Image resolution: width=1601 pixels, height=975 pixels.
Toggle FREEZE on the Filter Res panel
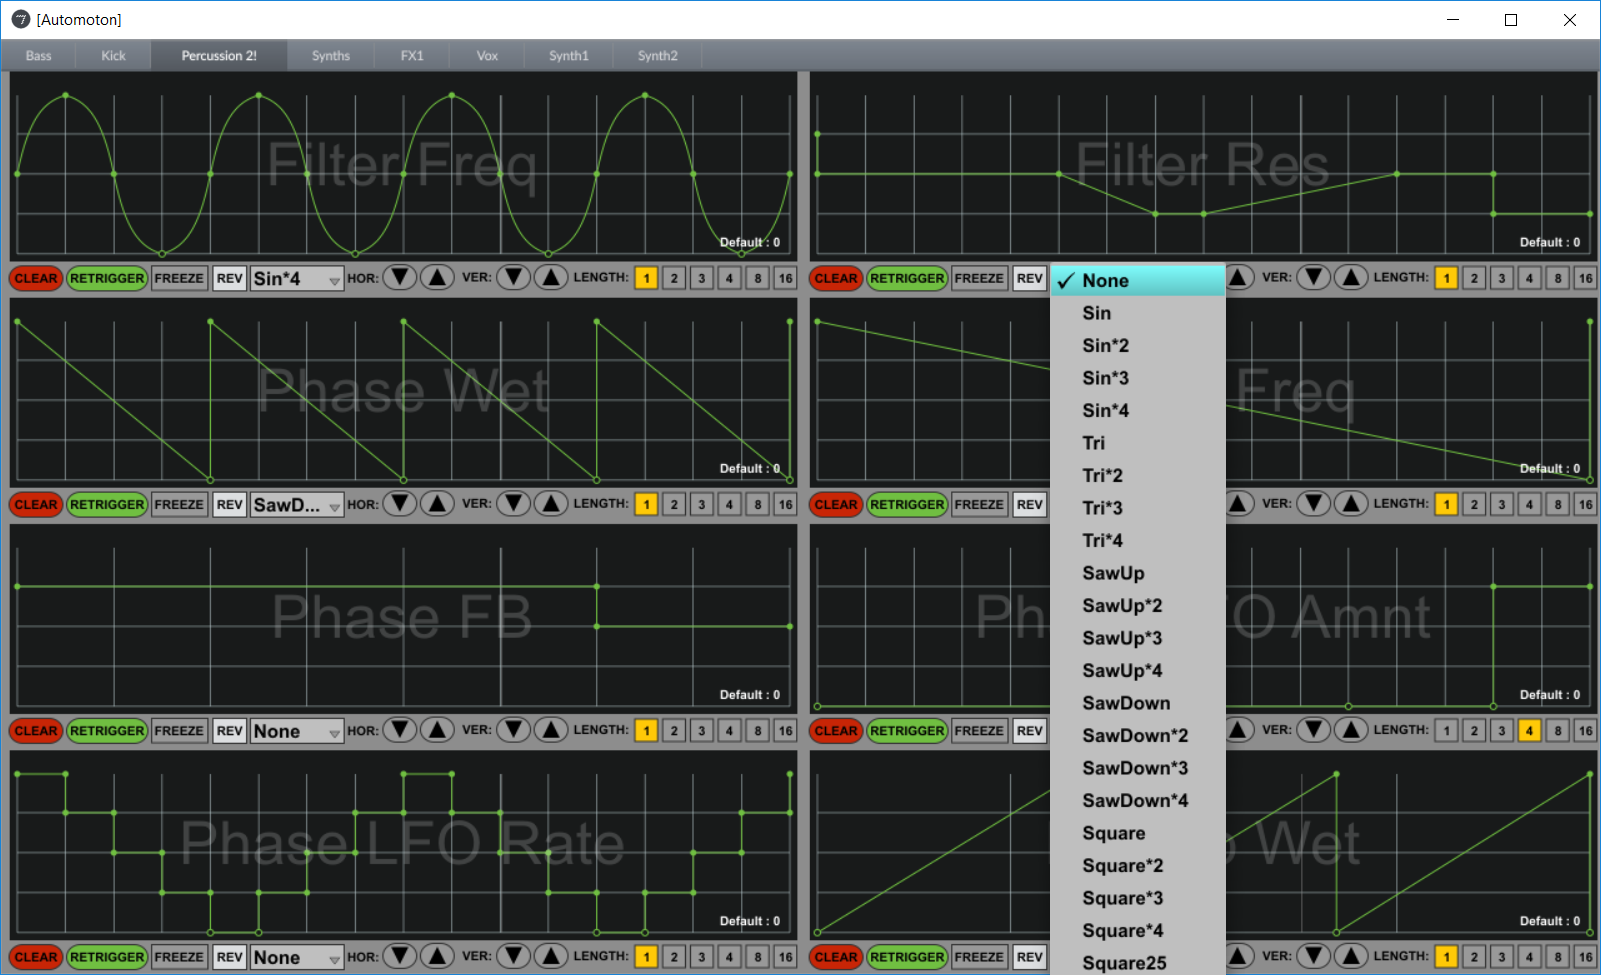coord(979,278)
